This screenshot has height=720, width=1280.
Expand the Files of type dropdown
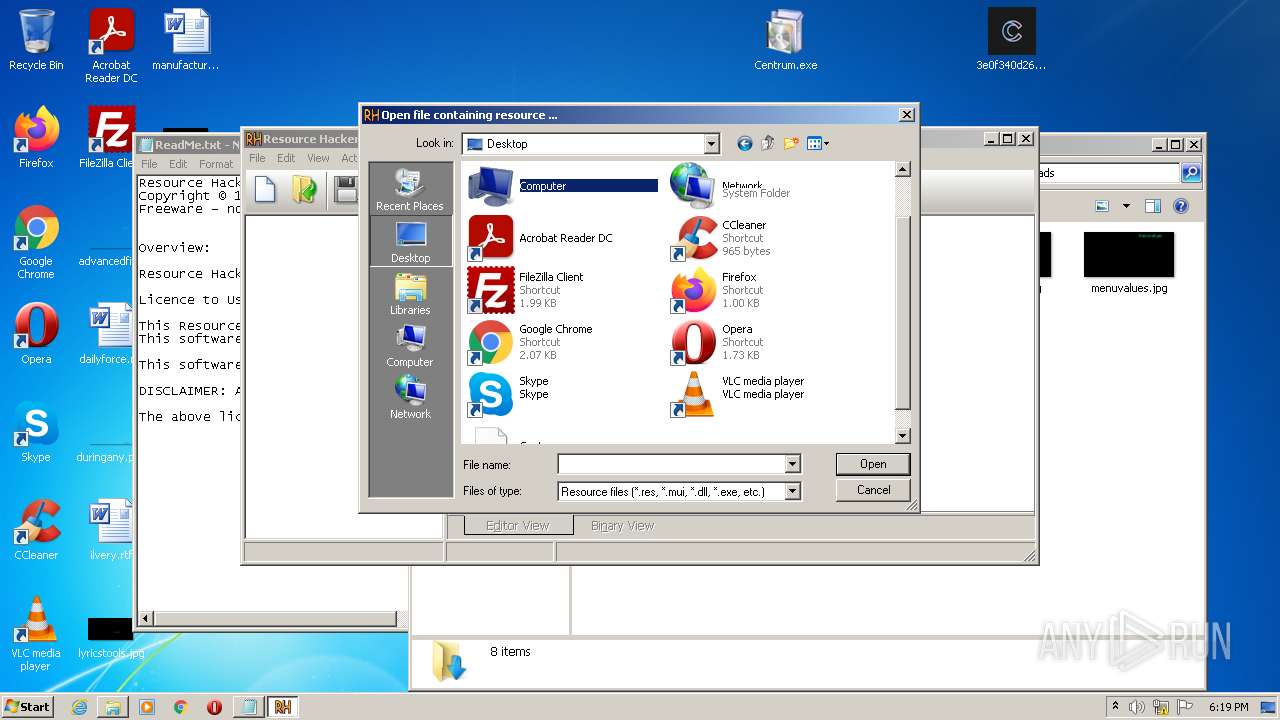tap(792, 491)
